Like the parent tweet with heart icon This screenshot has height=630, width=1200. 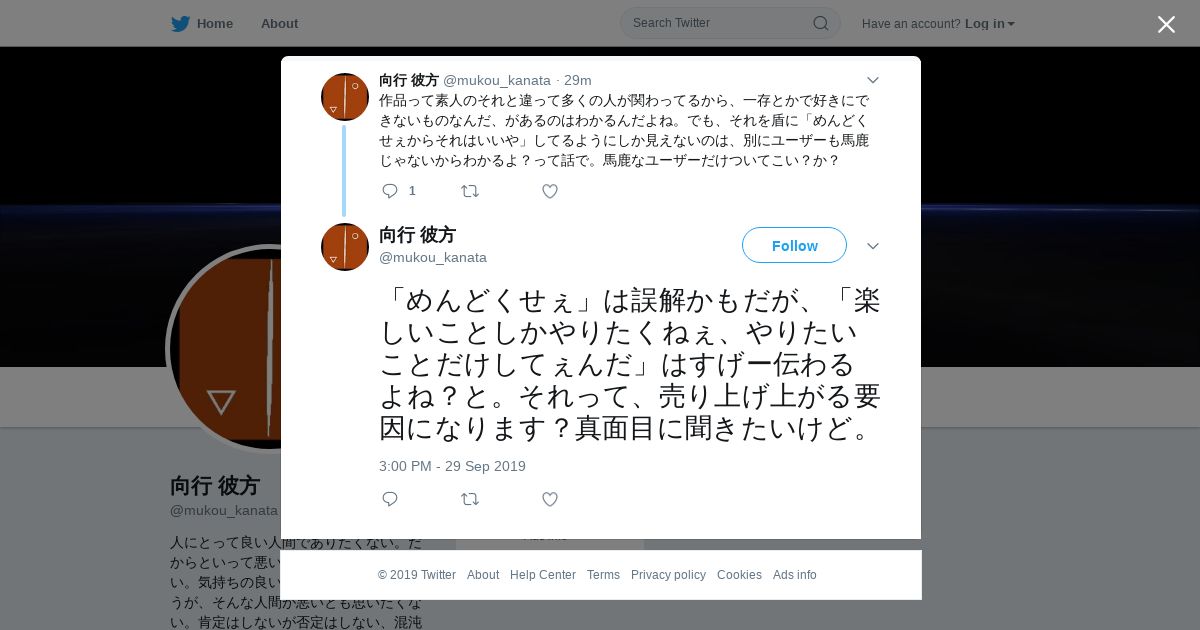point(550,191)
